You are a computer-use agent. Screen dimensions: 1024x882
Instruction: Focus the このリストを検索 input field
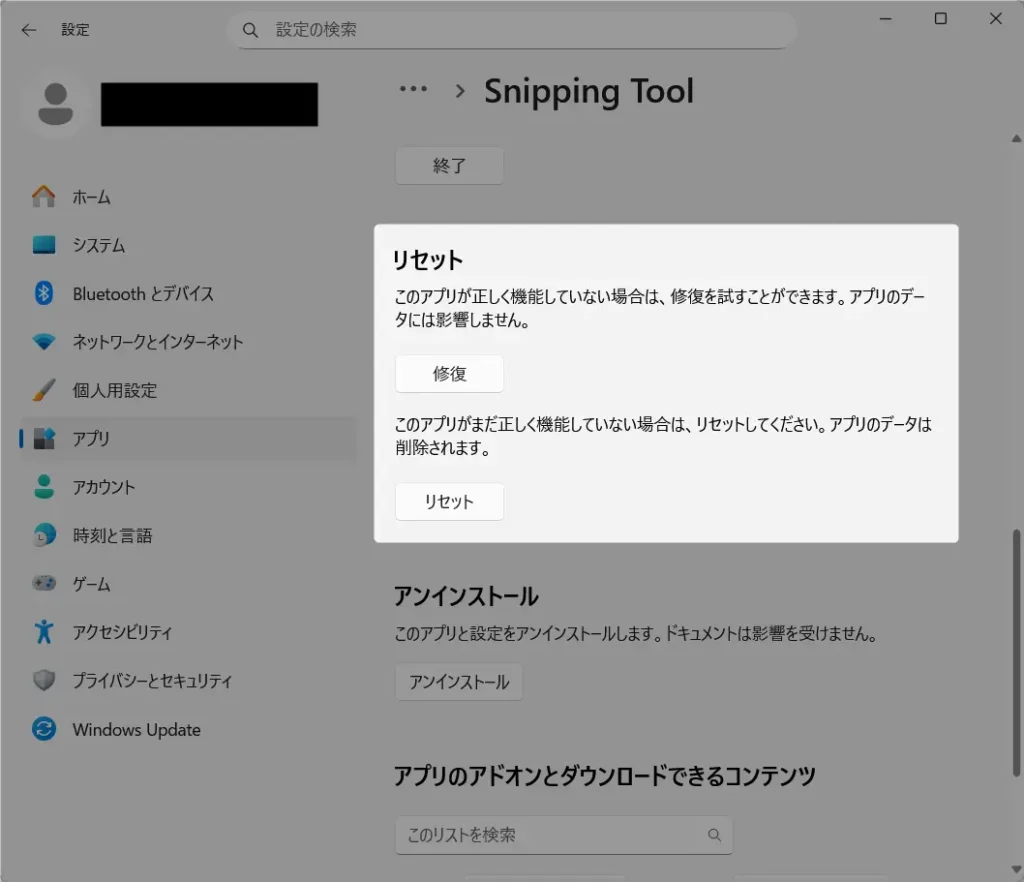[x=564, y=835]
